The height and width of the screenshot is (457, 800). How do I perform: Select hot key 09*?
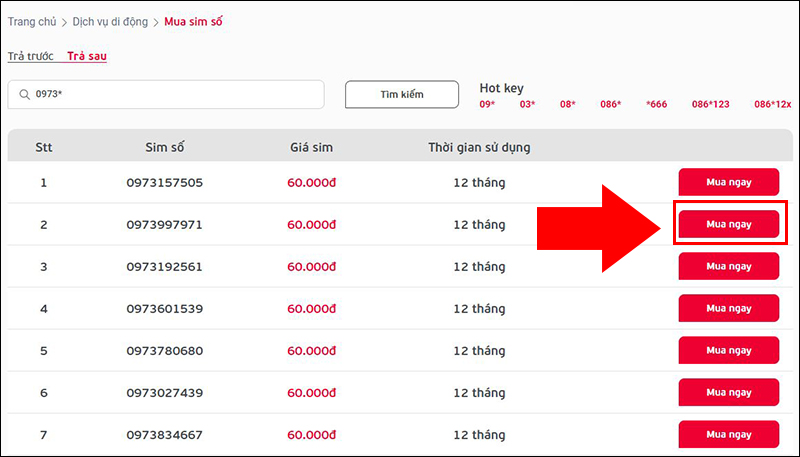pyautogui.click(x=487, y=104)
